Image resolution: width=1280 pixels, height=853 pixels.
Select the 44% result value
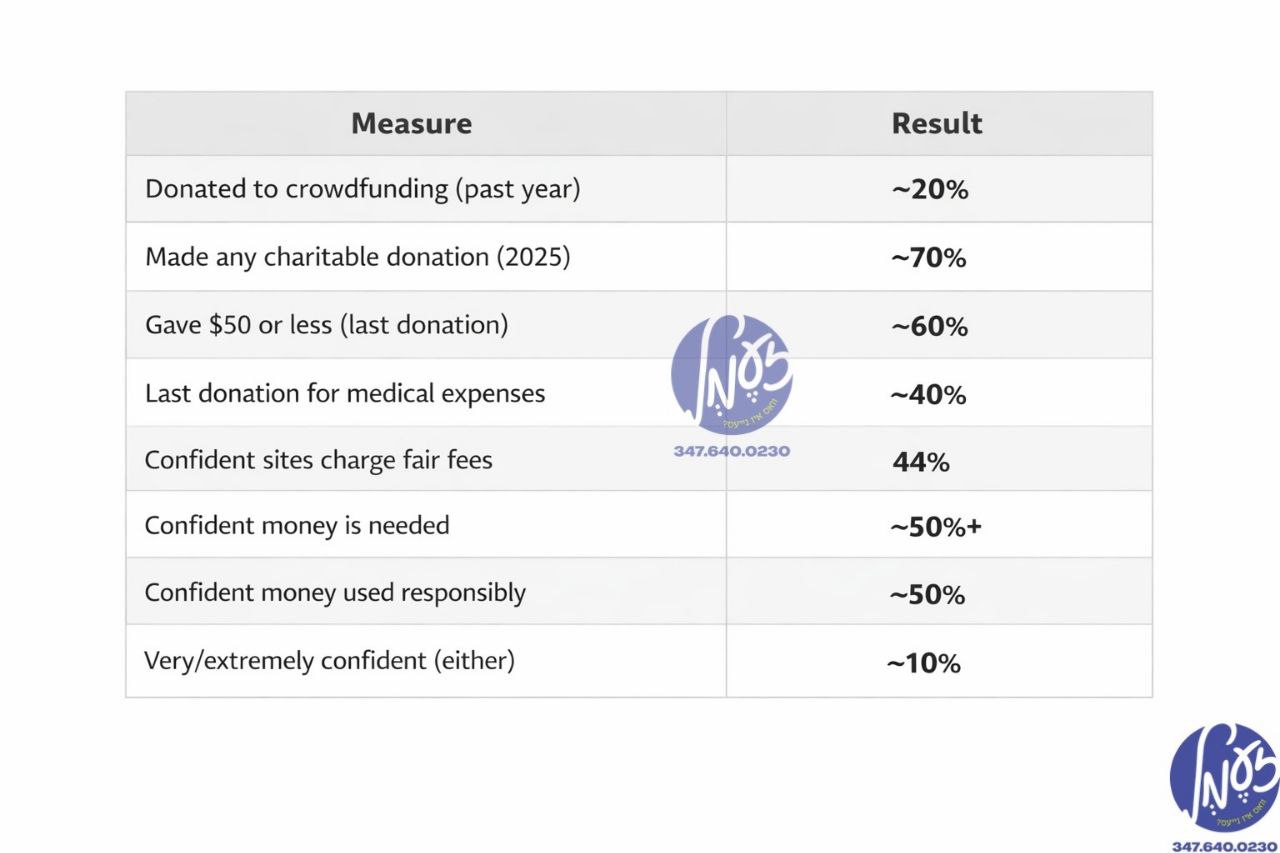tap(921, 461)
